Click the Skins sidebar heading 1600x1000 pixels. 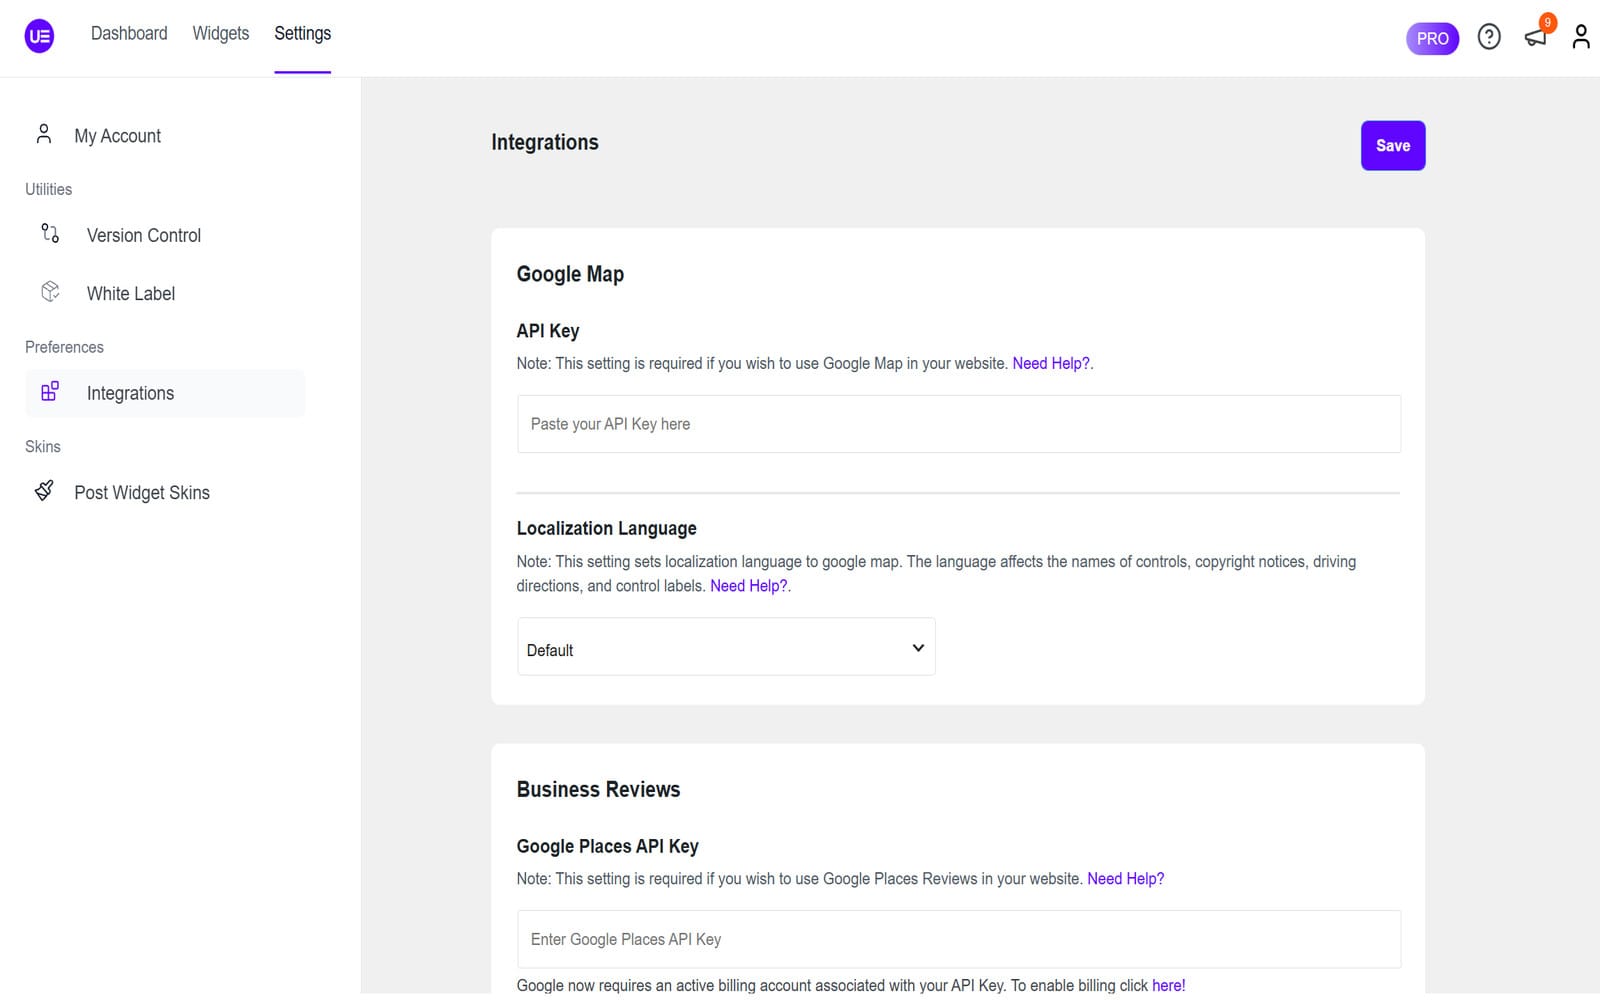point(43,446)
